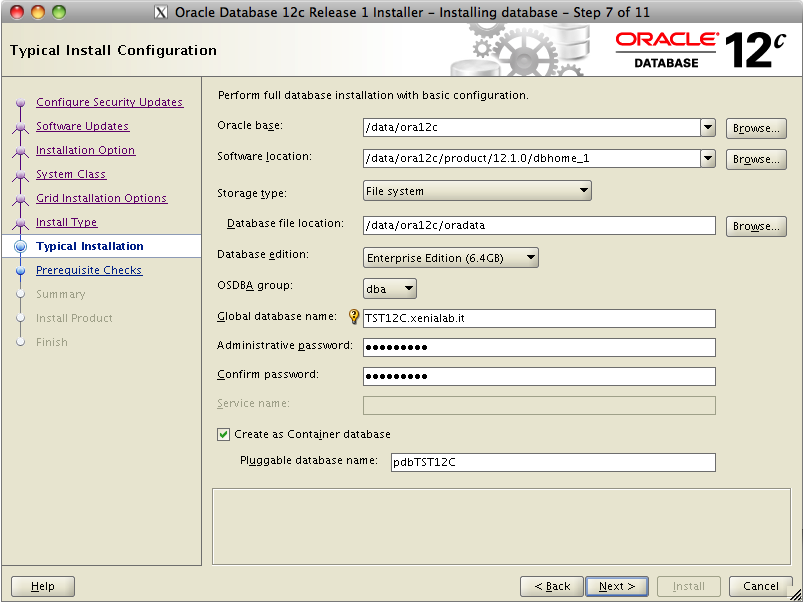This screenshot has height=602, width=803.
Task: Click the Back button
Action: 552,586
